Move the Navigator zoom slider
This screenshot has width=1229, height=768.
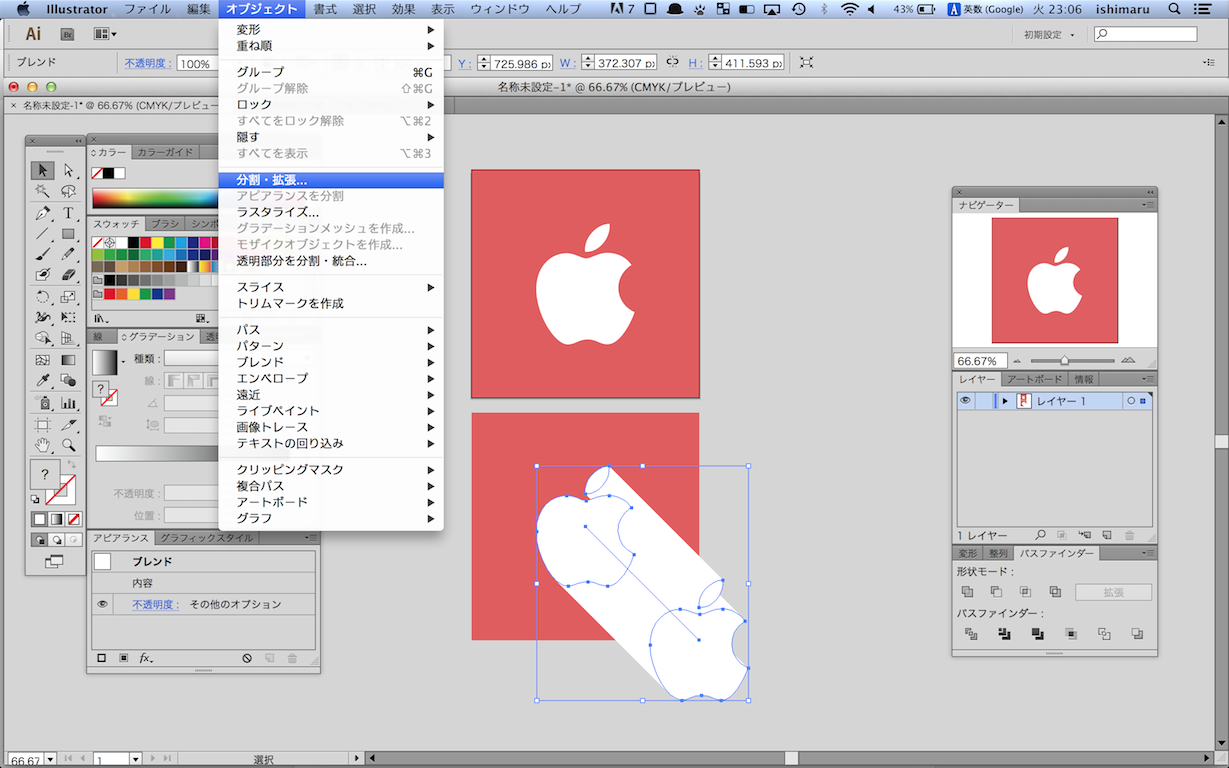click(x=1064, y=360)
